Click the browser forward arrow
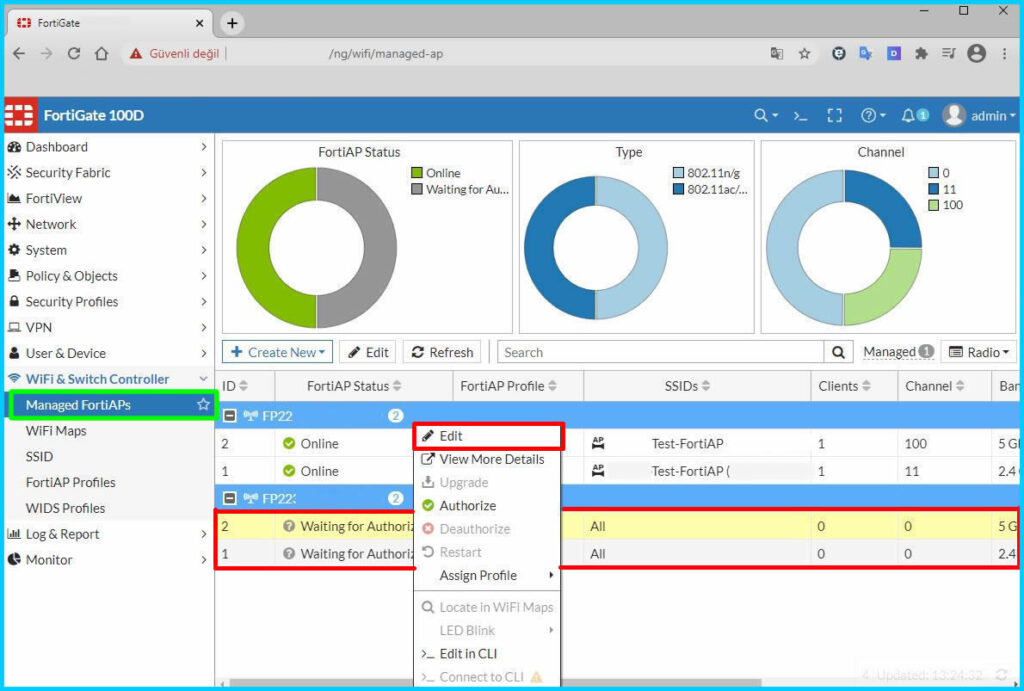 pos(46,54)
